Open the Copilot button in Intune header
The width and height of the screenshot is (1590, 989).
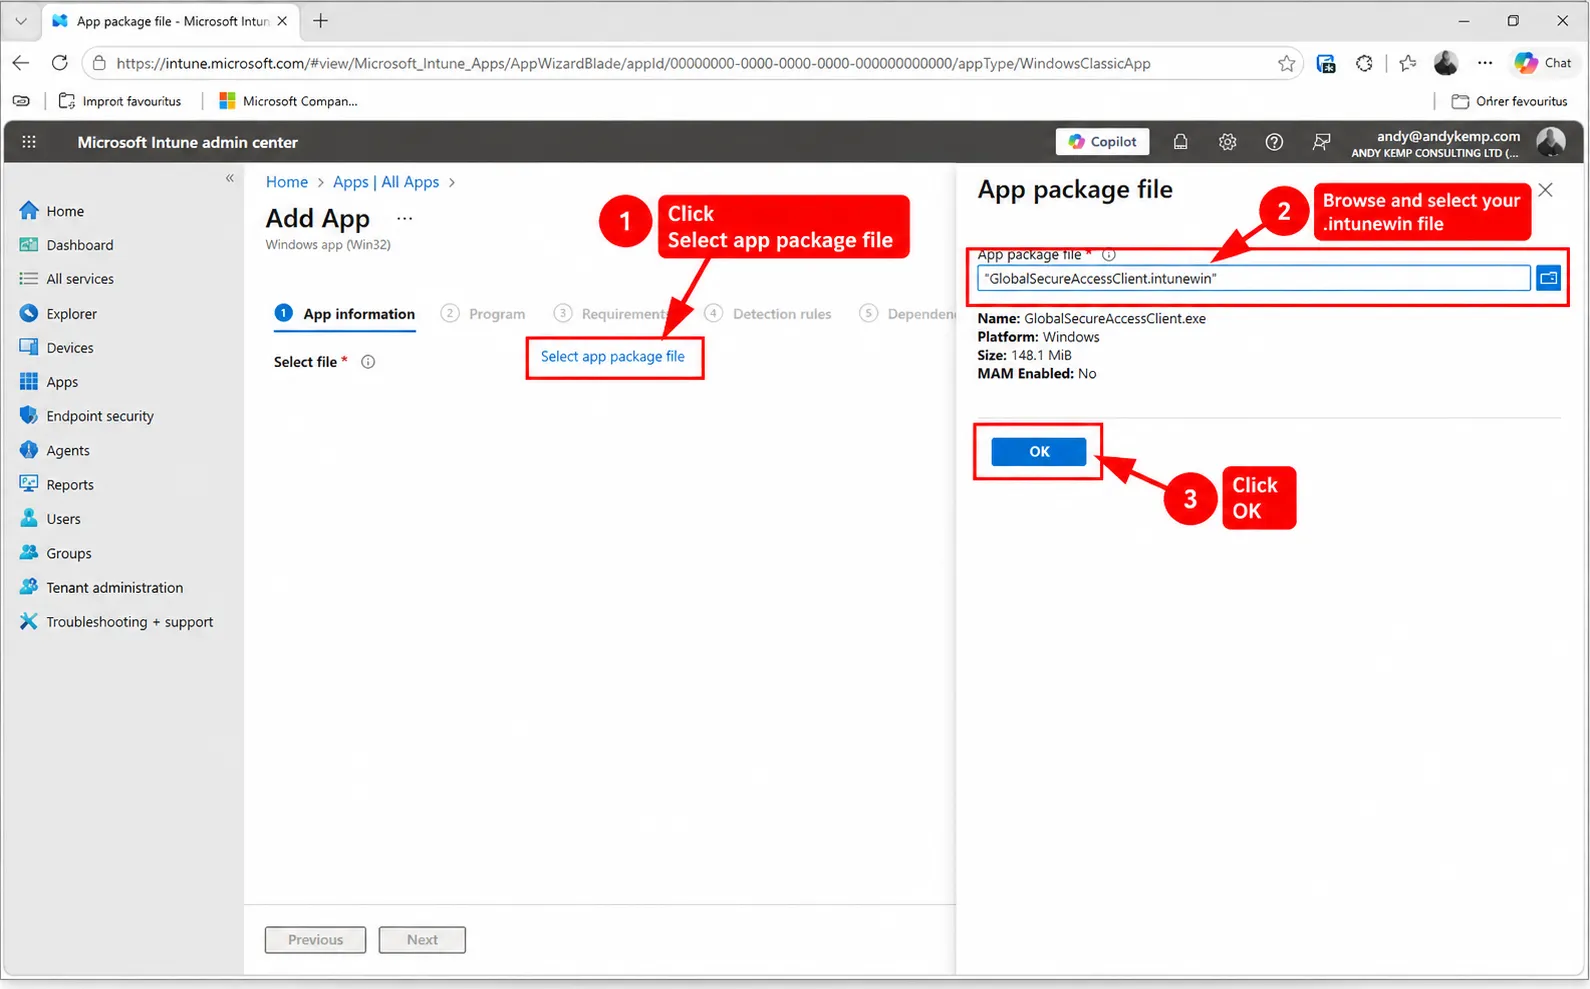point(1102,142)
